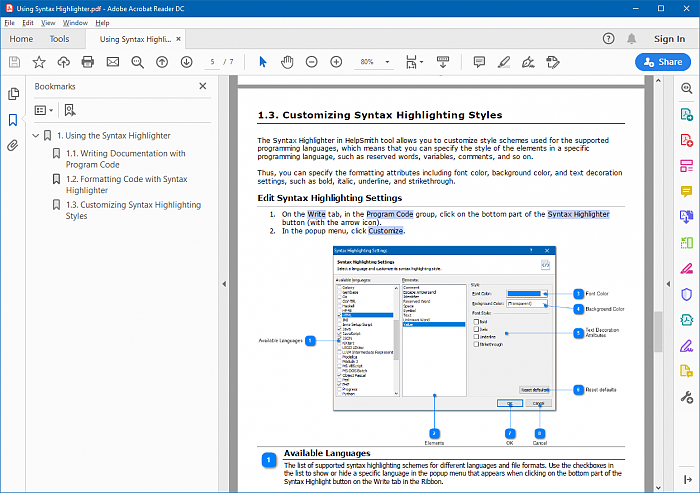Click the current page number field

213,62
